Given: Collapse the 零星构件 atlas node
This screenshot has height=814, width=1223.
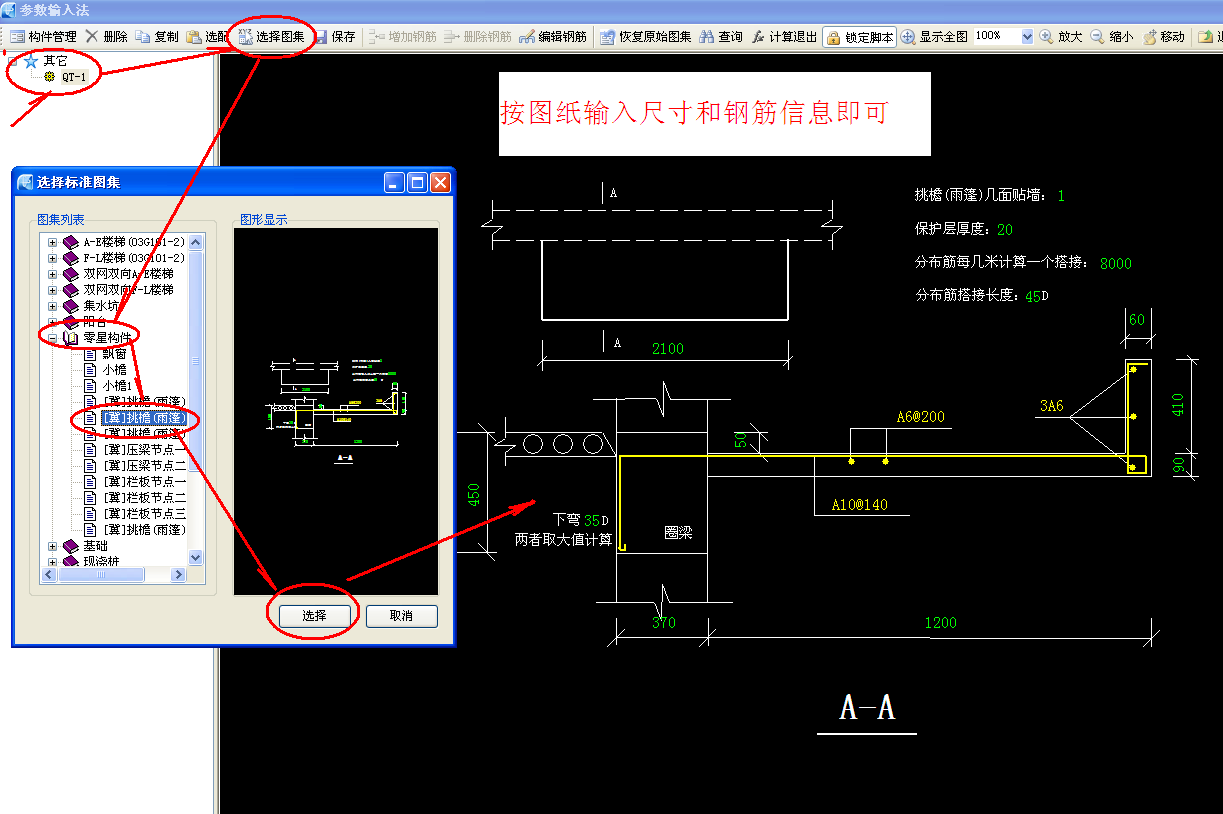Looking at the screenshot, I should 52,338.
